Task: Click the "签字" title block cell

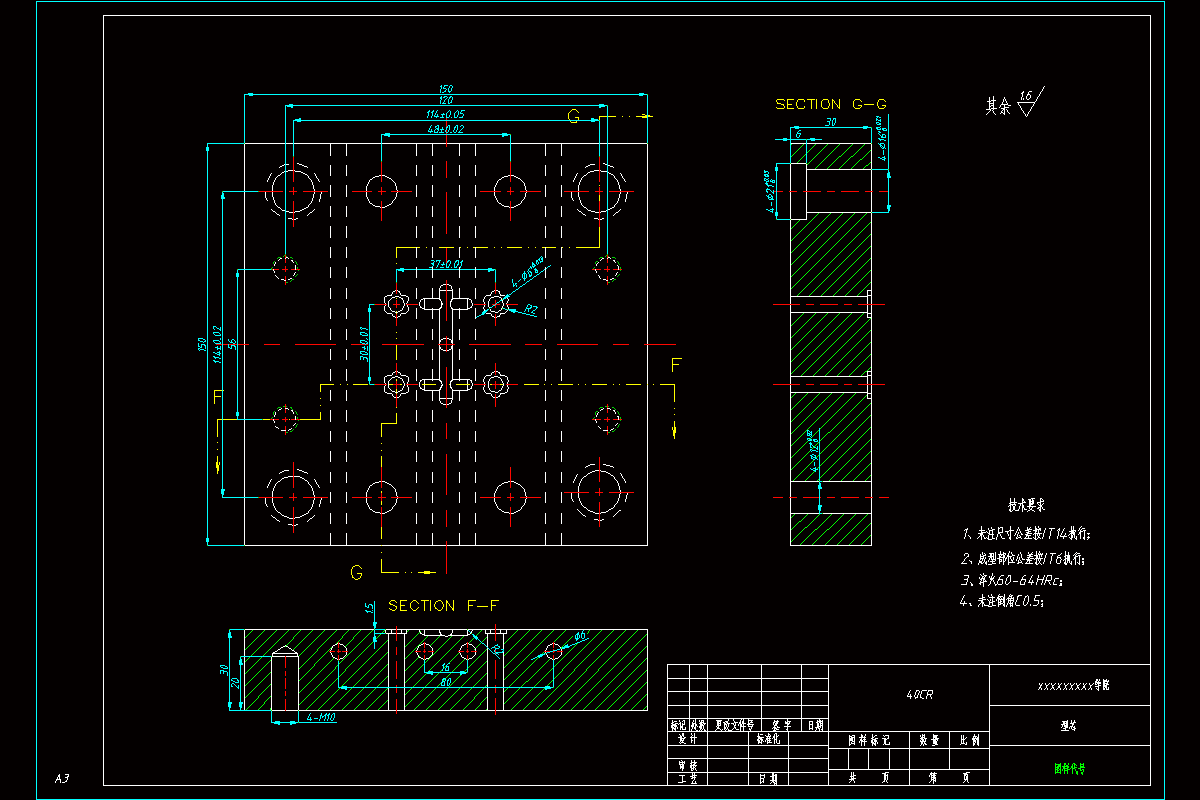Action: pos(781,725)
